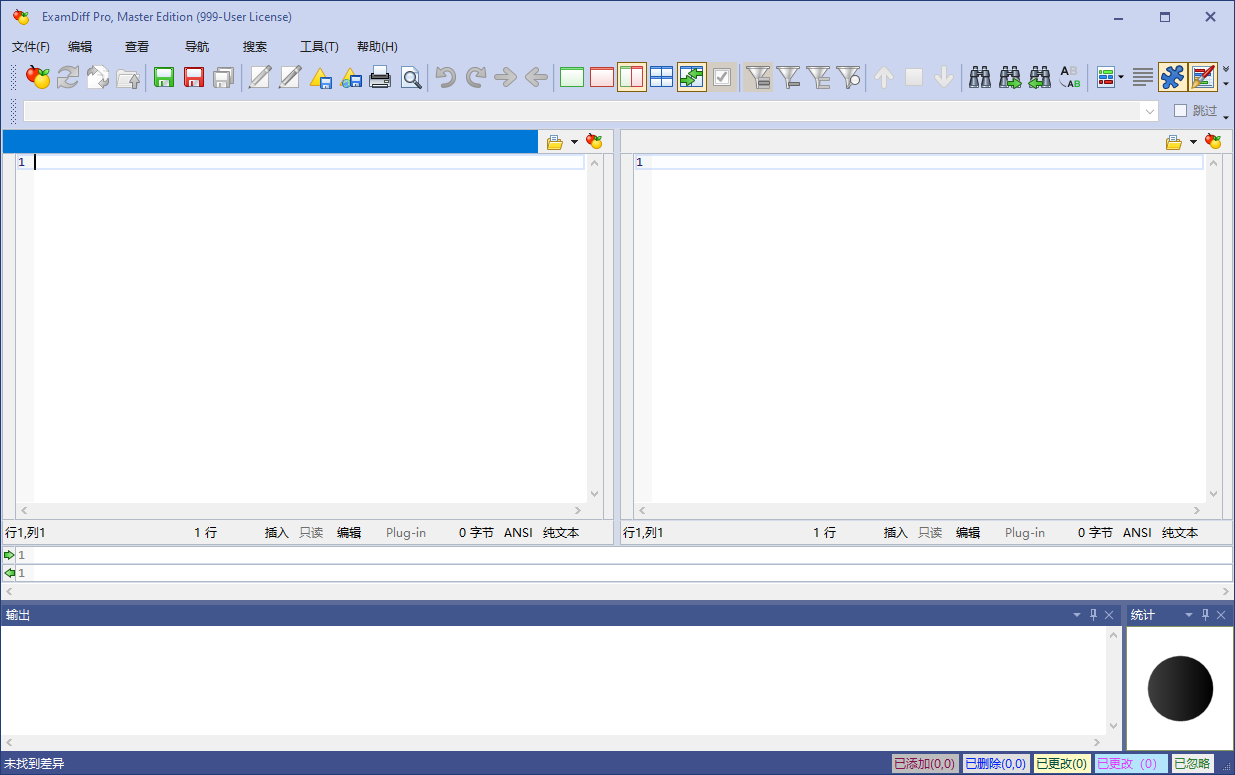Enable the 跳过 checkbox

(1181, 111)
